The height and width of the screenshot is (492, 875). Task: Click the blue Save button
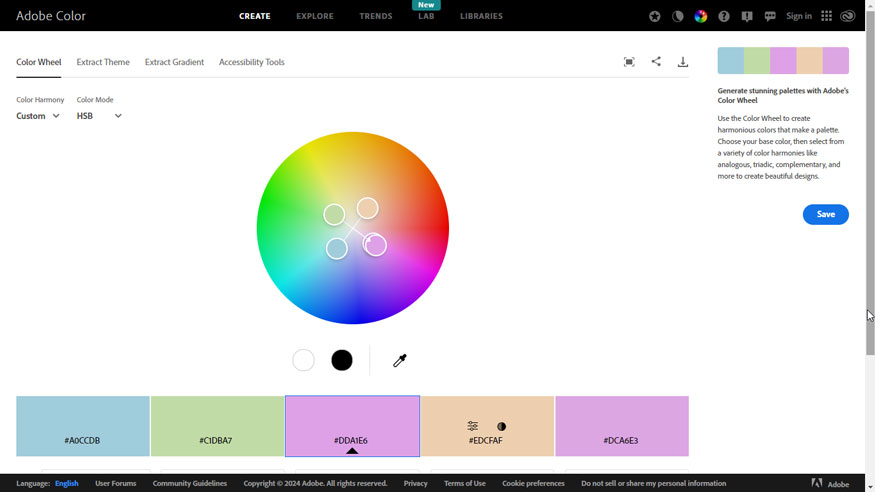[x=825, y=214]
